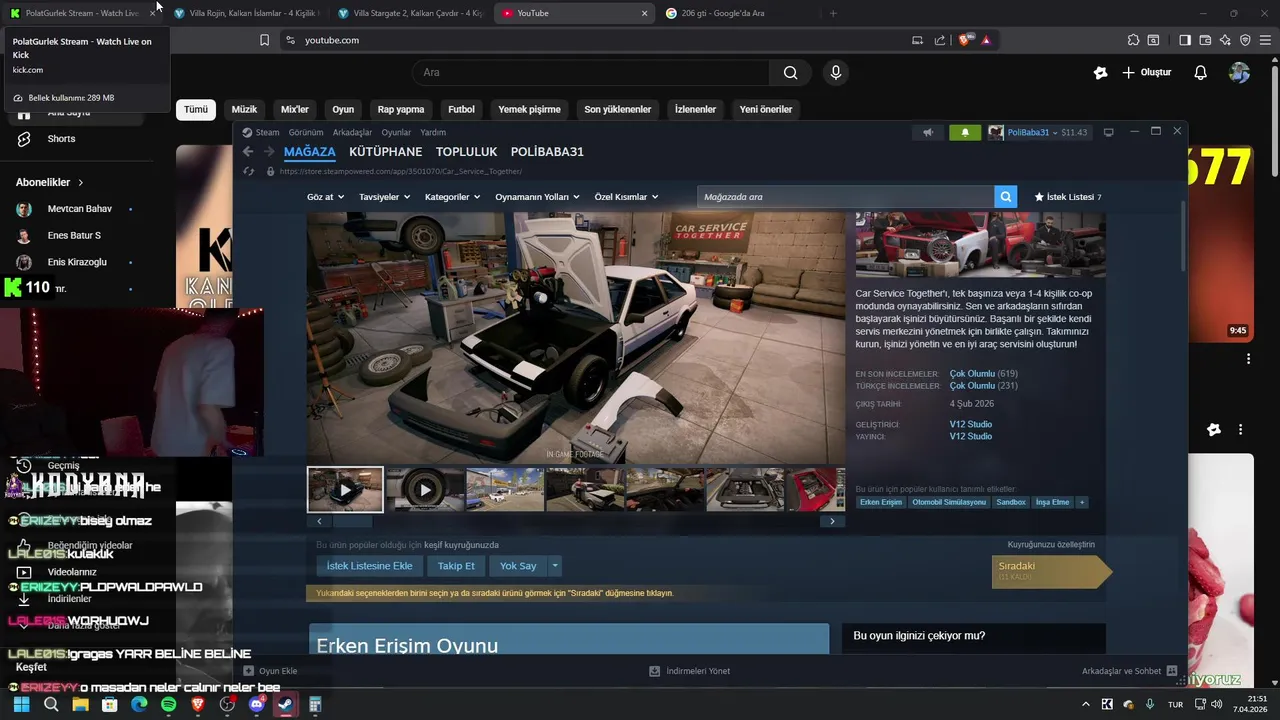This screenshot has width=1280, height=720.
Task: Switch Steam to Big Picture mode
Action: [1108, 132]
